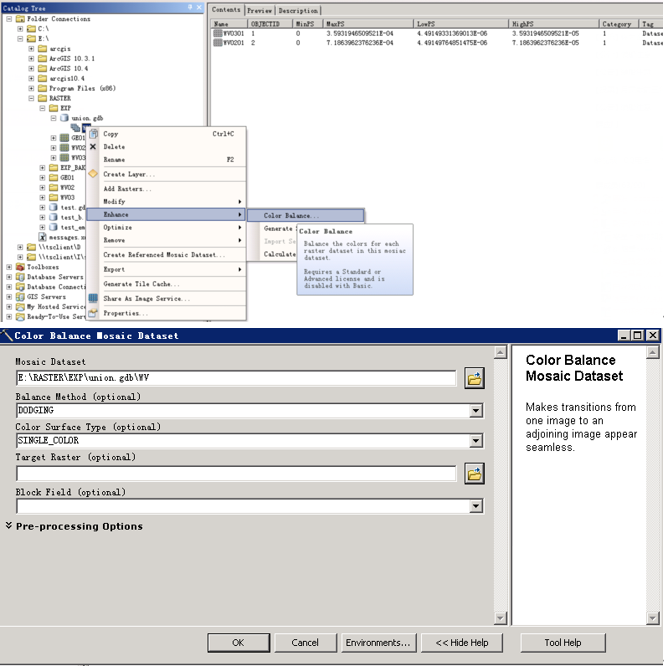Select My Hosted Services icon
664x666 pixels.
20,307
